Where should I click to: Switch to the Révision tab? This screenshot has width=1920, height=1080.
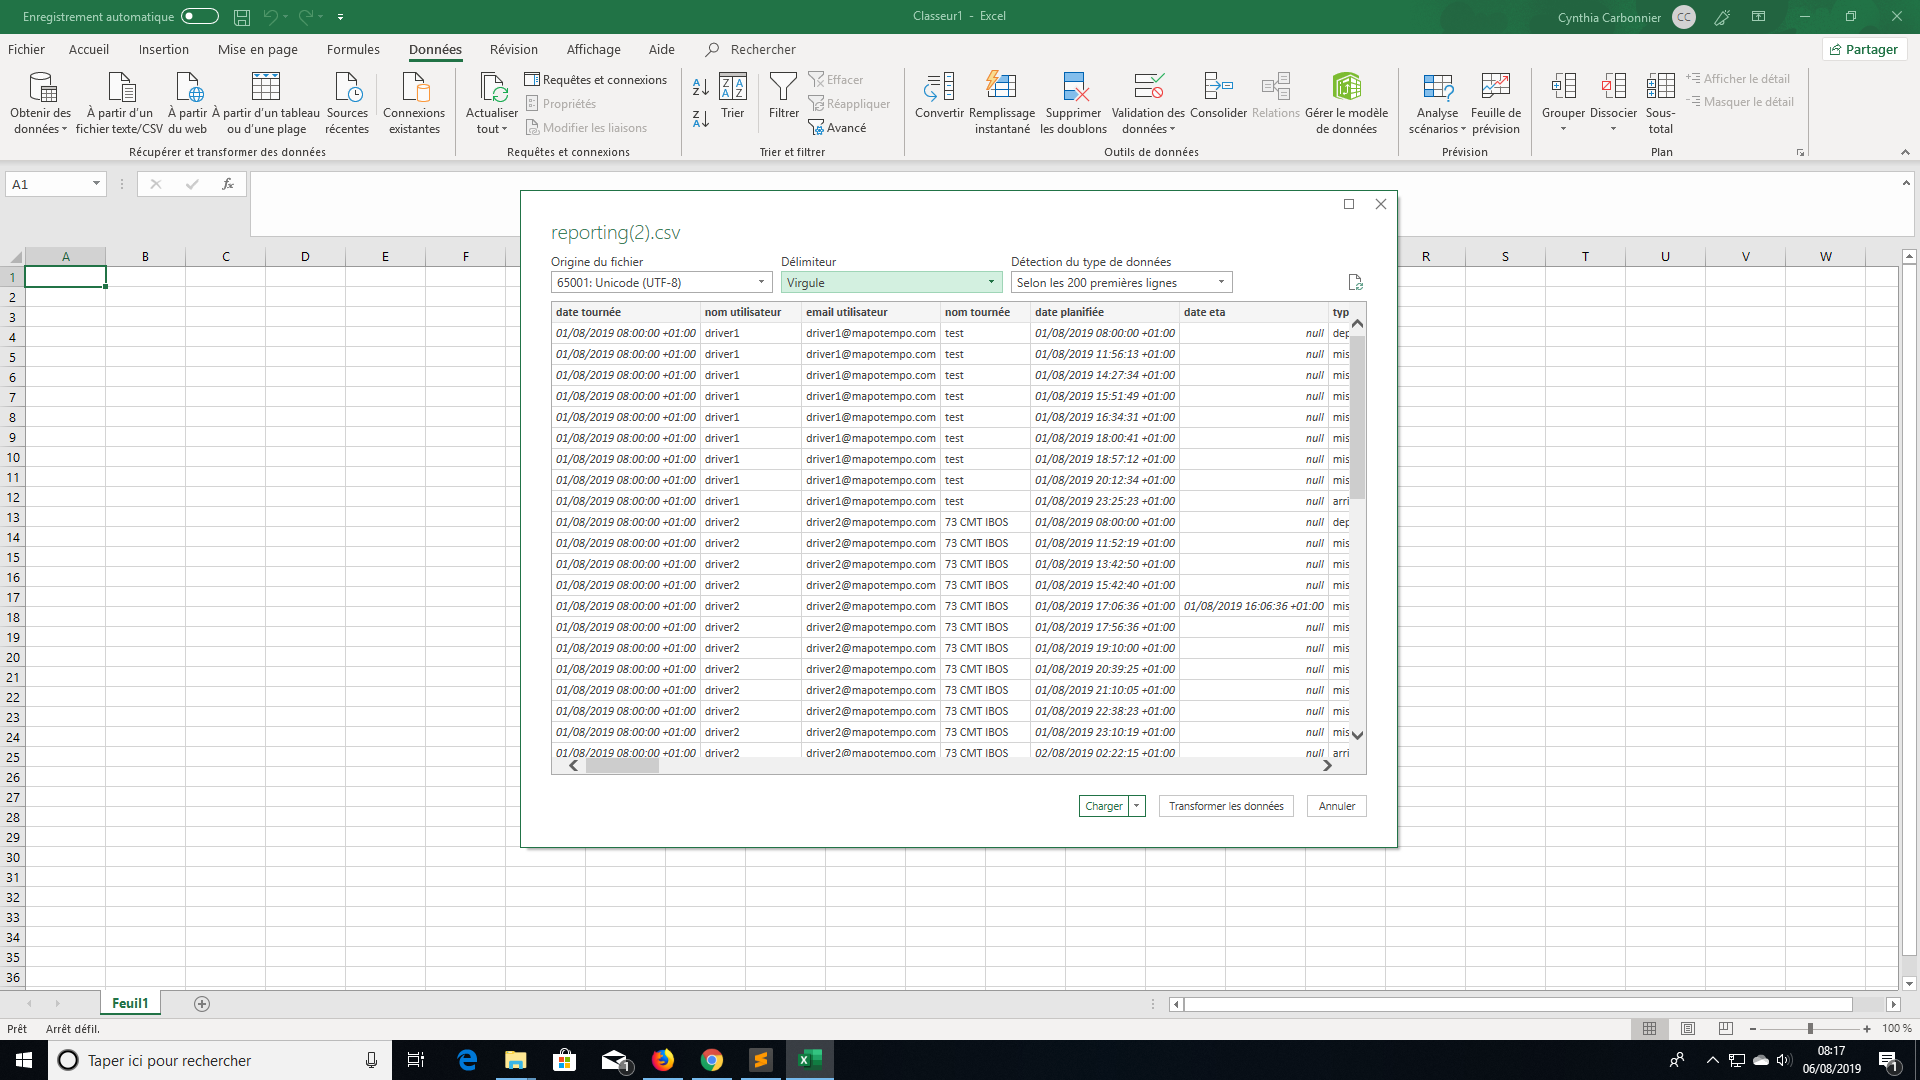tap(513, 49)
